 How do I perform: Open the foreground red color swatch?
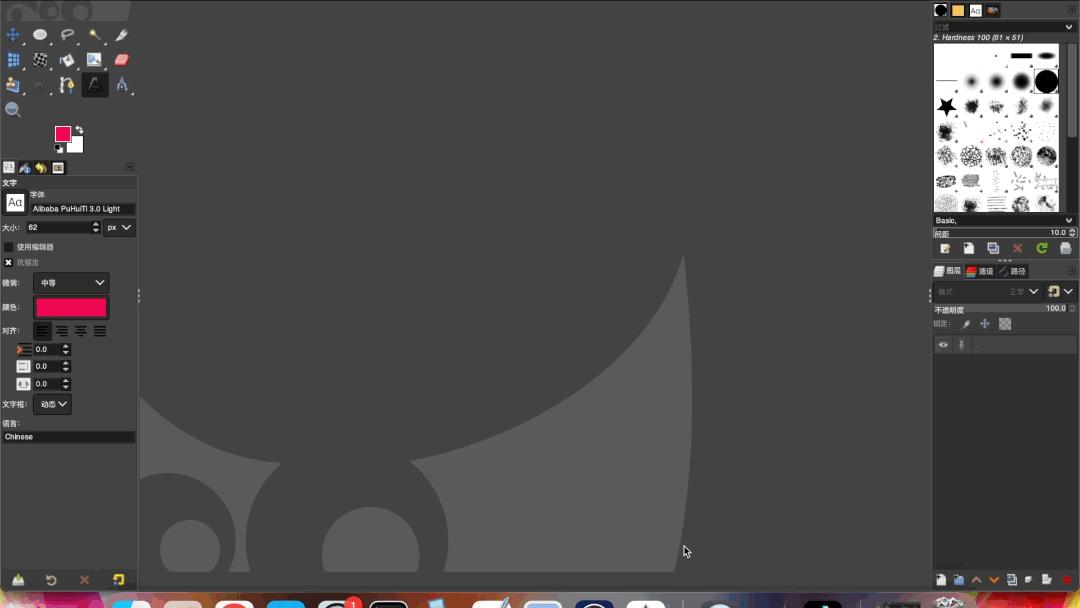[63, 134]
